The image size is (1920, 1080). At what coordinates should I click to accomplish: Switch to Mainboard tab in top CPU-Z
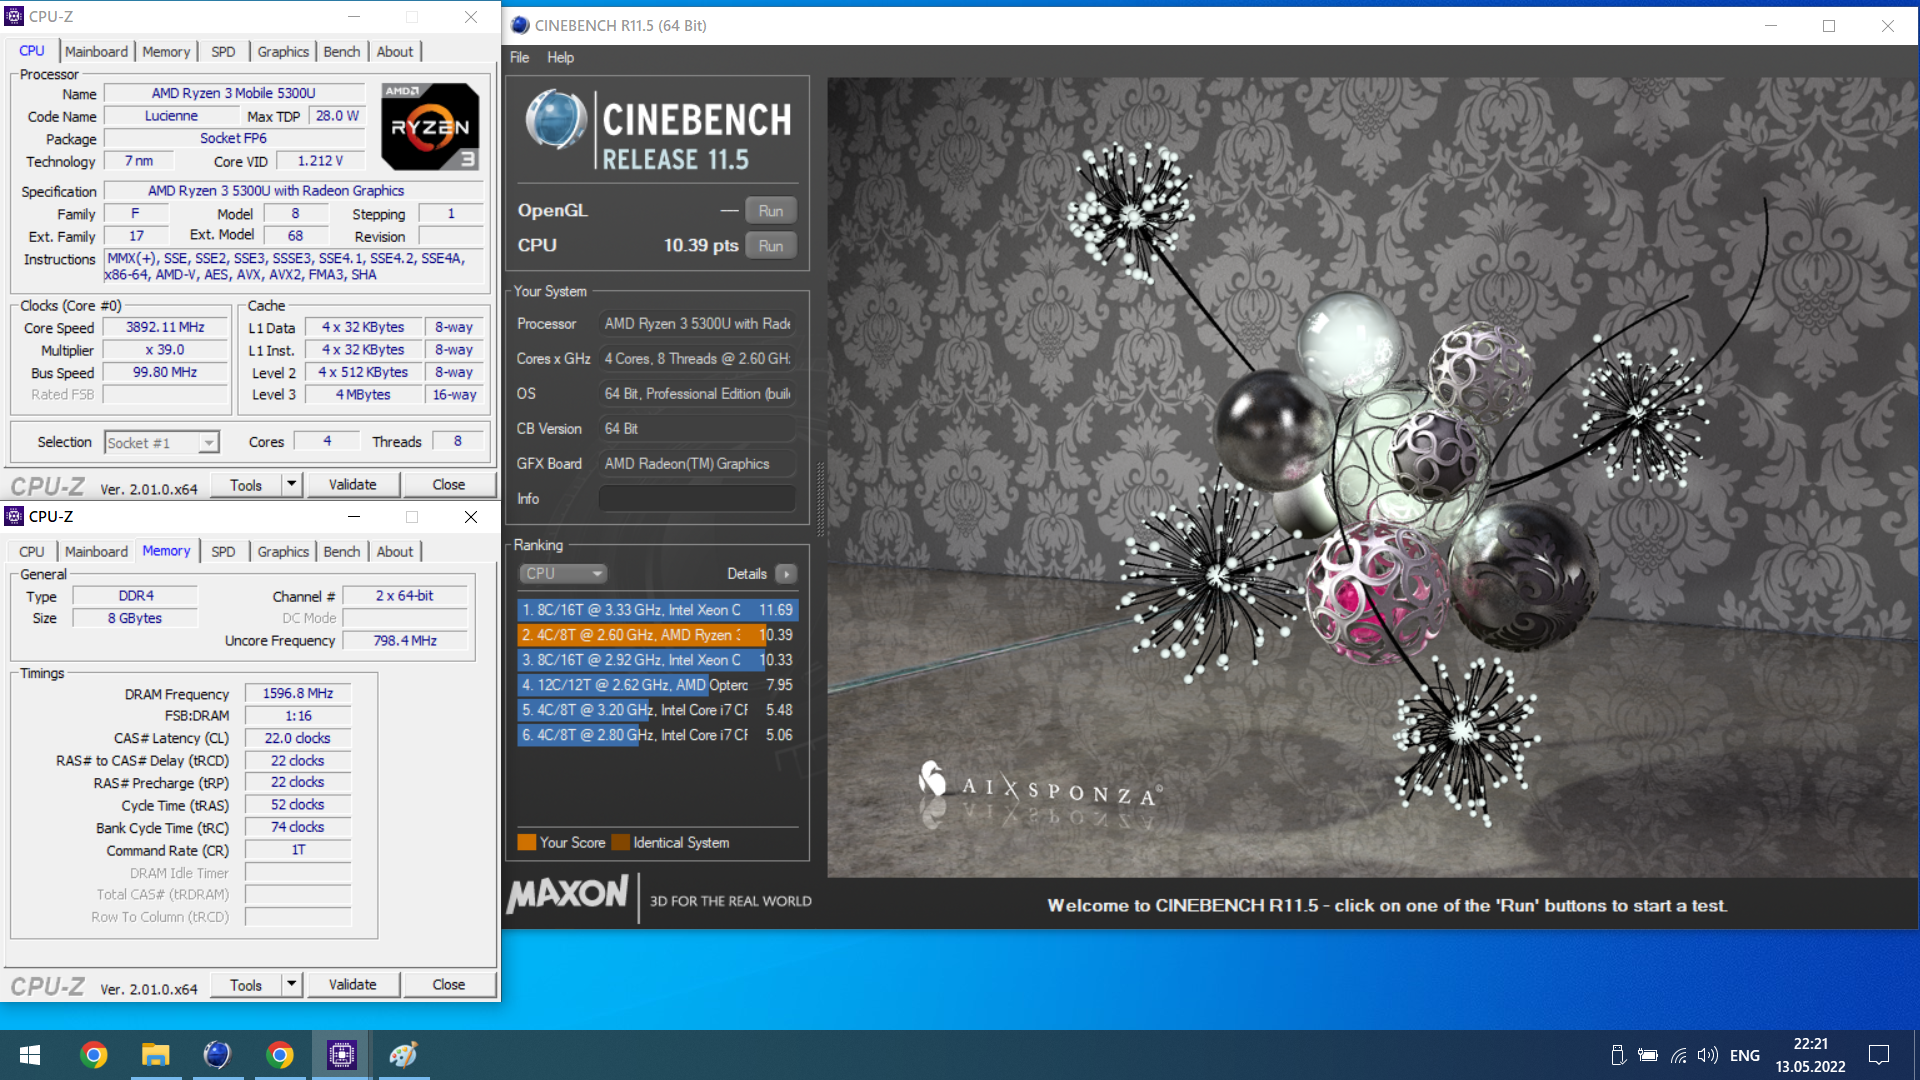(x=96, y=51)
